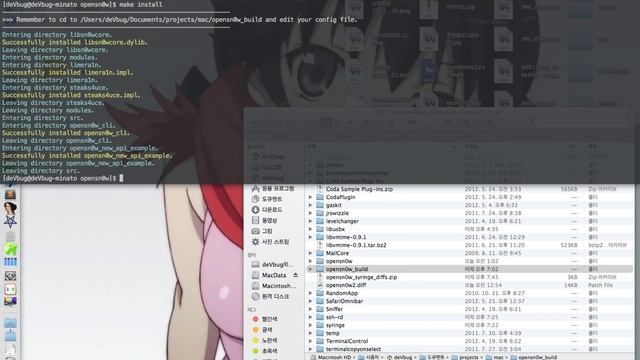Click 'Successfully installed opensn0w_new_api_example.' terminal line
Viewport: 640px width, 360px height.
pos(87,156)
